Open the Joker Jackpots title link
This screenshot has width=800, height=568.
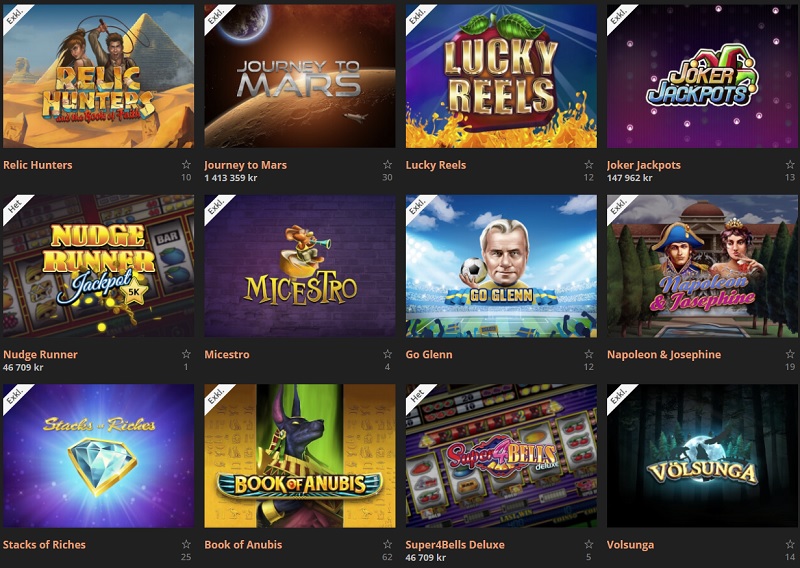point(643,165)
